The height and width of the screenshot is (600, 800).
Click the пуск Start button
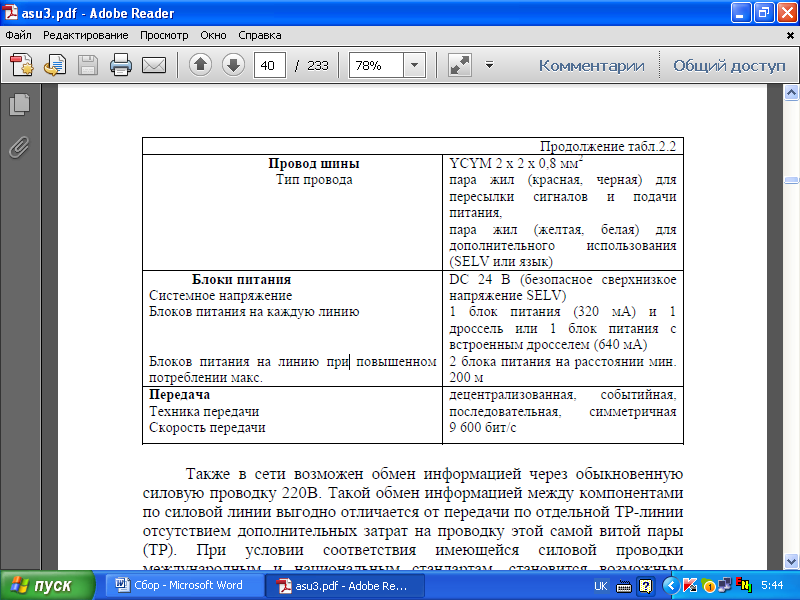(x=47, y=585)
